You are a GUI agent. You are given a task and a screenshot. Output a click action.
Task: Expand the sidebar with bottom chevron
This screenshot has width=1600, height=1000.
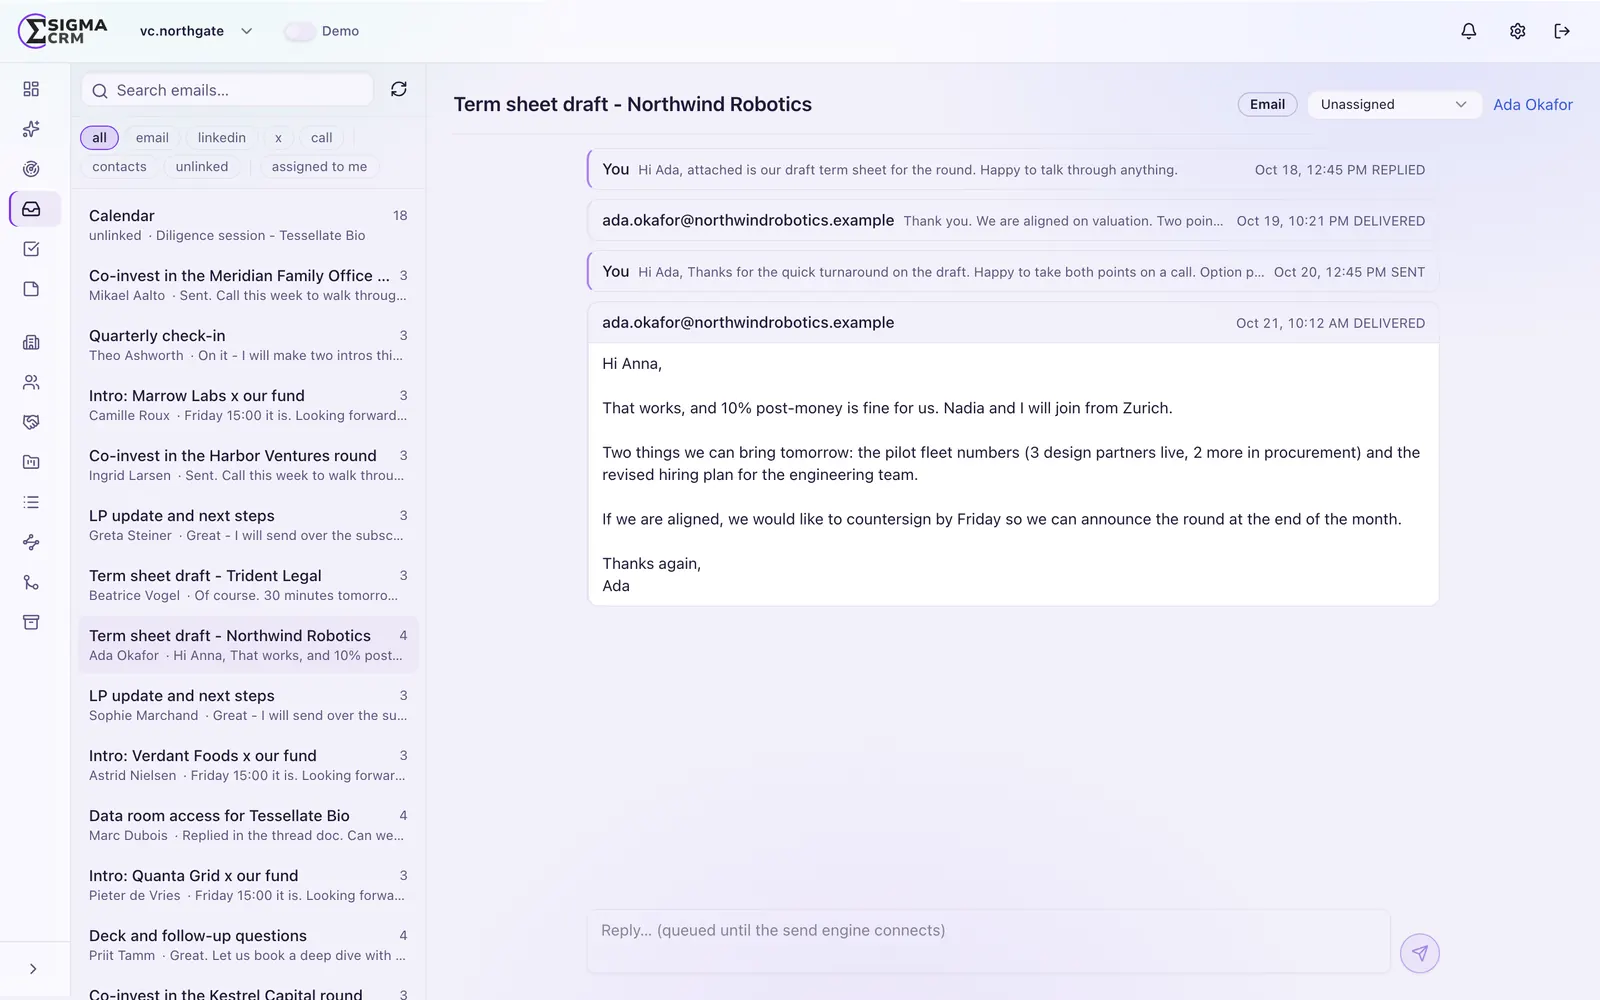[x=32, y=969]
